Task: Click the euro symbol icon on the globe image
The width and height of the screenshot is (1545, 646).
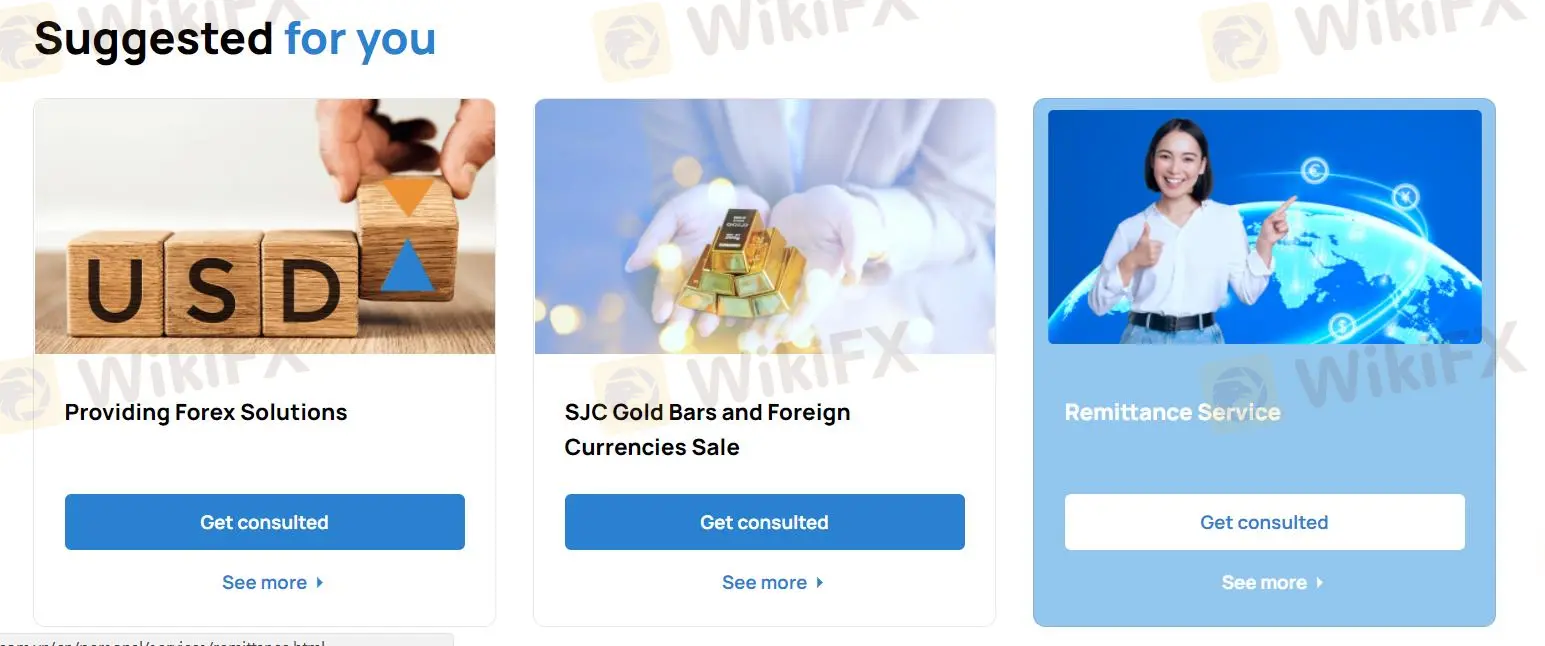Action: [1315, 171]
